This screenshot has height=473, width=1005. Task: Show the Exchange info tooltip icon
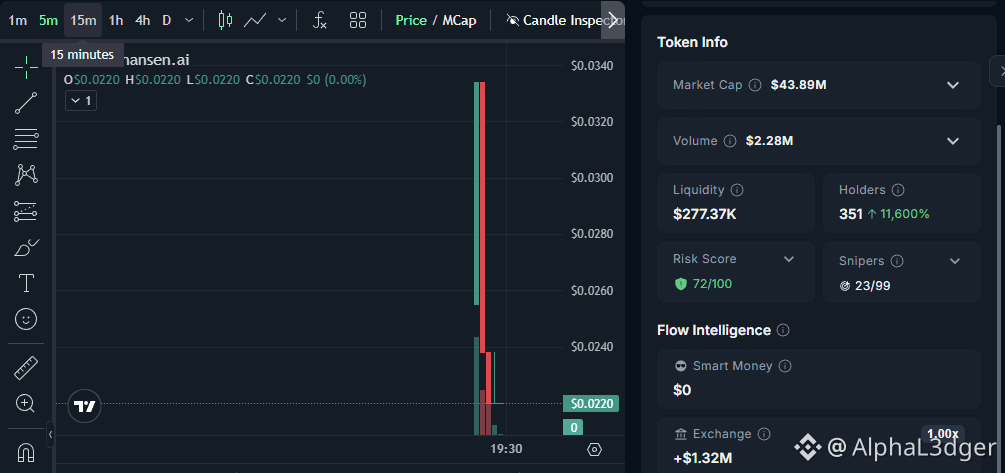(x=763, y=434)
